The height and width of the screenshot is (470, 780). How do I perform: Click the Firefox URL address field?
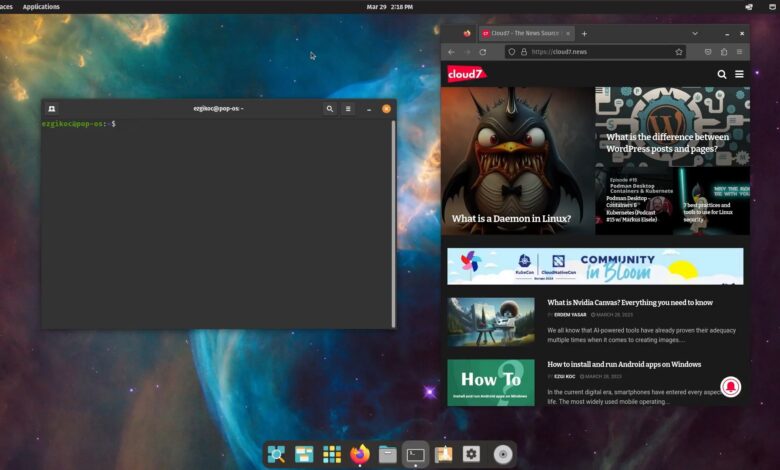597,52
